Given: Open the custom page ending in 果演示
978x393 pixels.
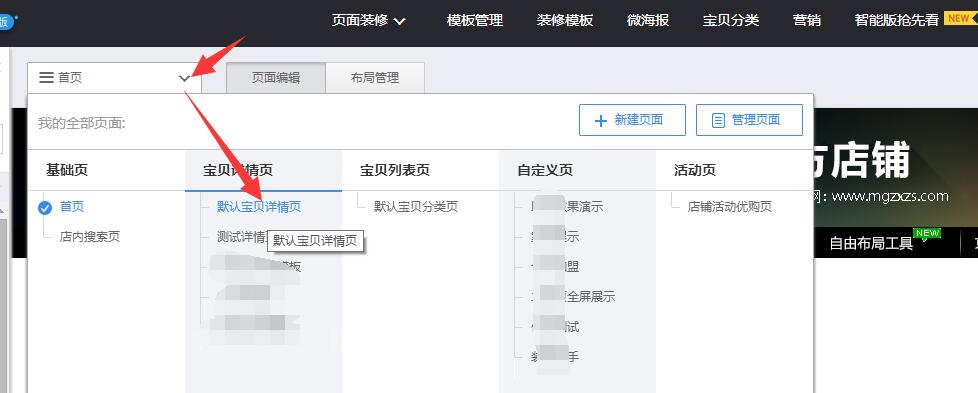Looking at the screenshot, I should click(566, 206).
